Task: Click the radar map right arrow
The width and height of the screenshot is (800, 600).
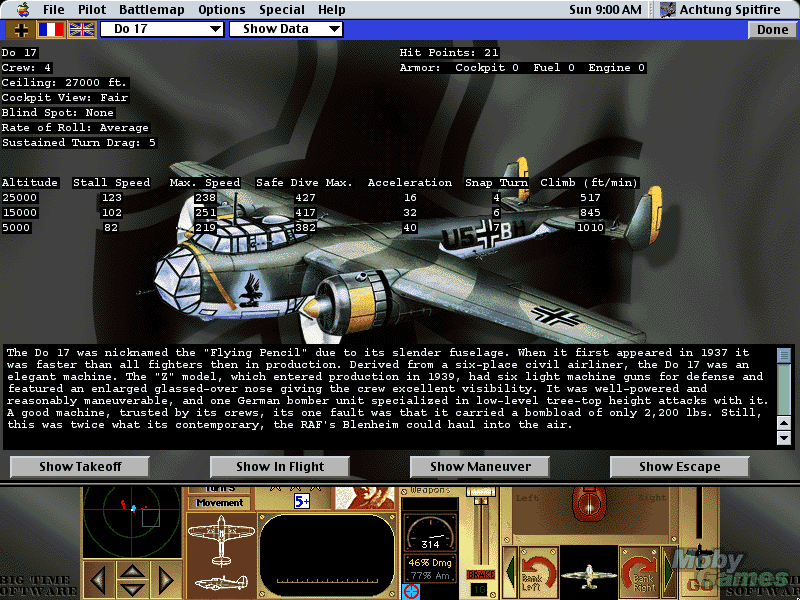Action: click(x=166, y=580)
